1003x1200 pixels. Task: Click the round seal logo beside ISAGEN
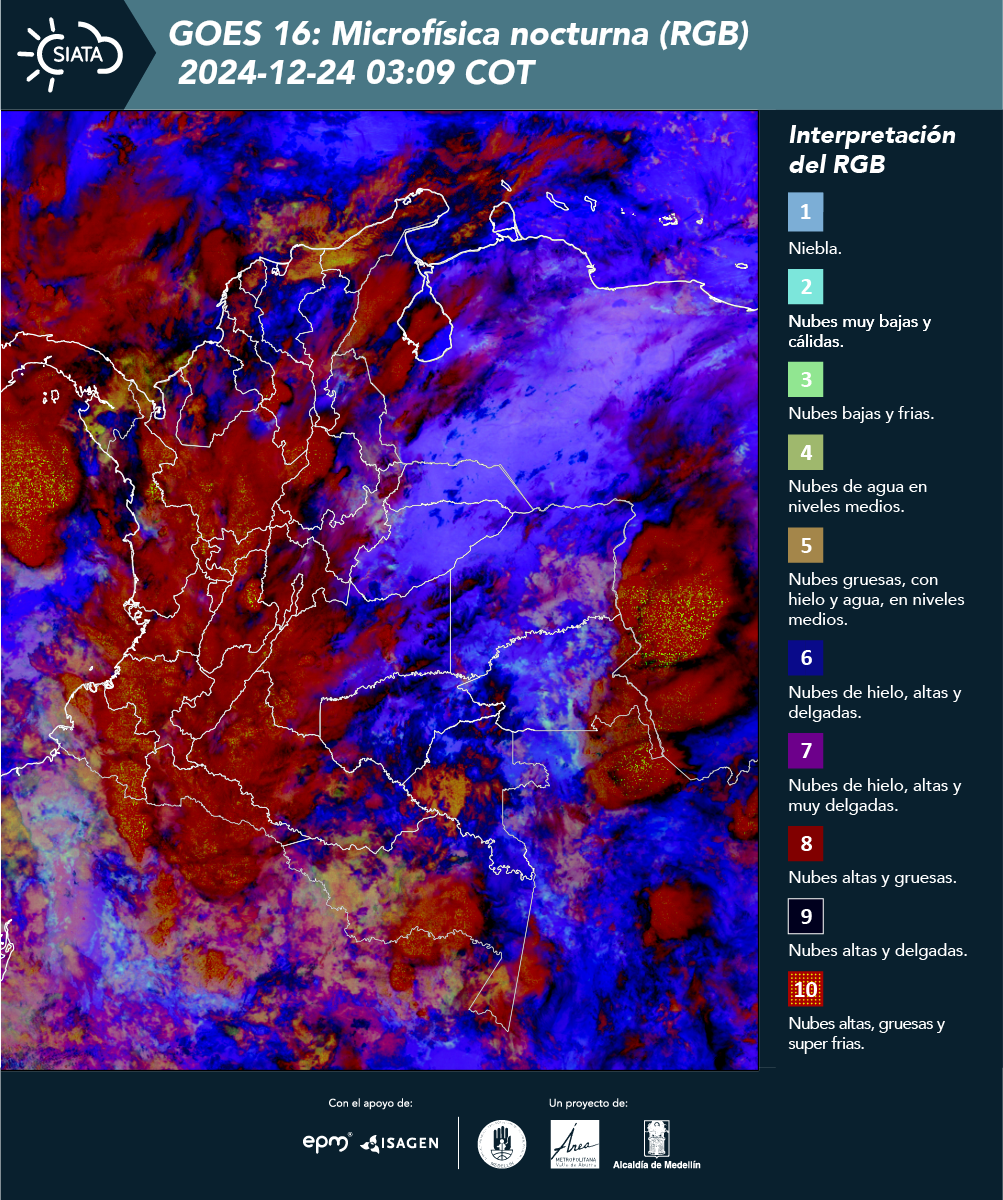[x=502, y=1144]
